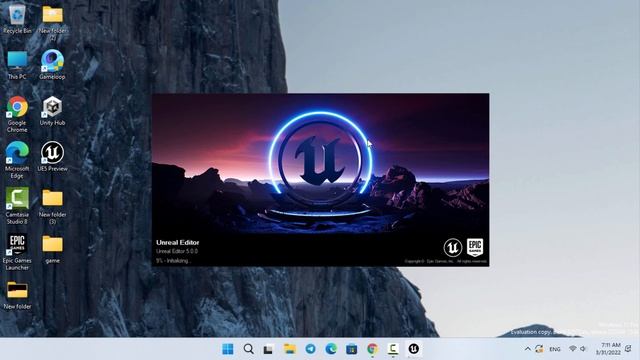This screenshot has width=640, height=360.
Task: Open Task View from the taskbar
Action: click(x=268, y=349)
